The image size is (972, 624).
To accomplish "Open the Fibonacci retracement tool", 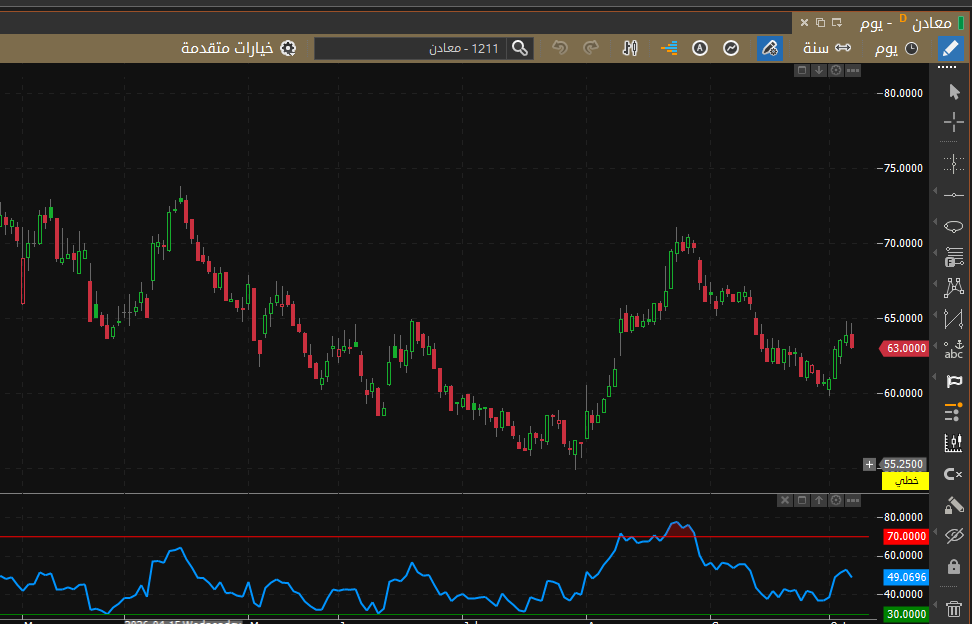I will pyautogui.click(x=953, y=257).
